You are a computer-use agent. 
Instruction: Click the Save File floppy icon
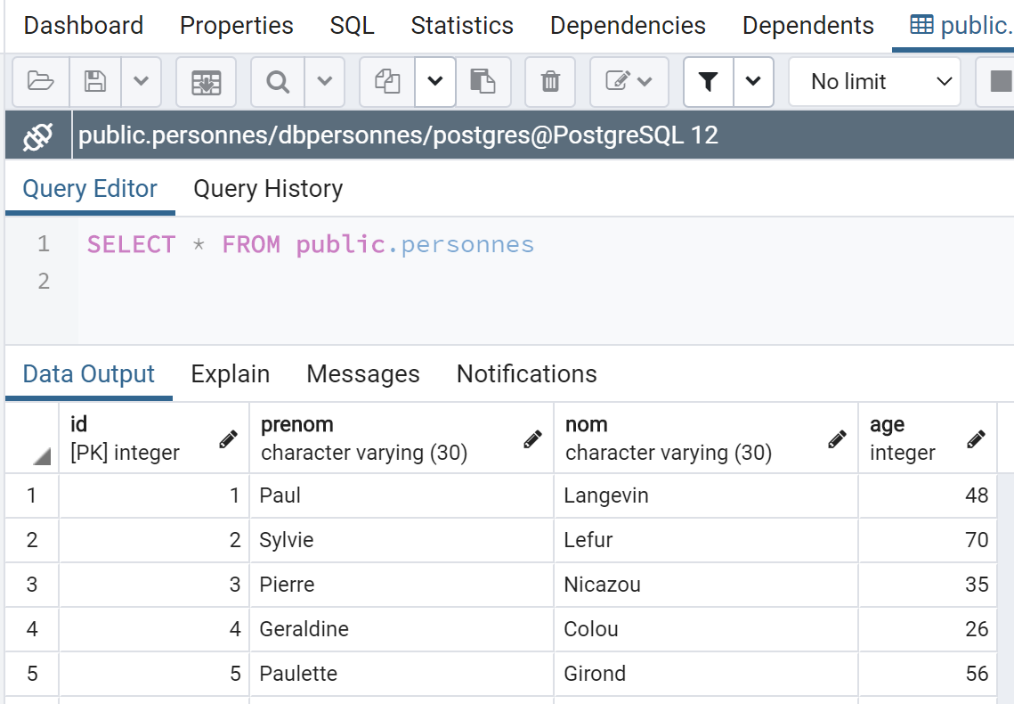(95, 82)
